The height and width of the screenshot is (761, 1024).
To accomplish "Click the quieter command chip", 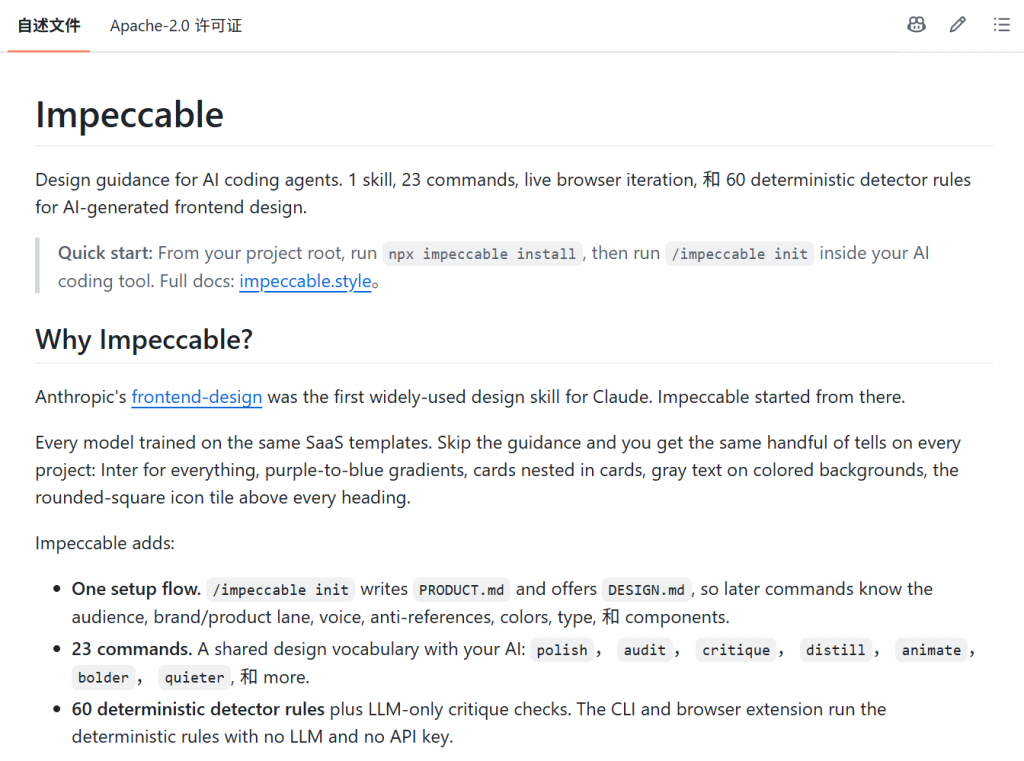I will pos(195,677).
